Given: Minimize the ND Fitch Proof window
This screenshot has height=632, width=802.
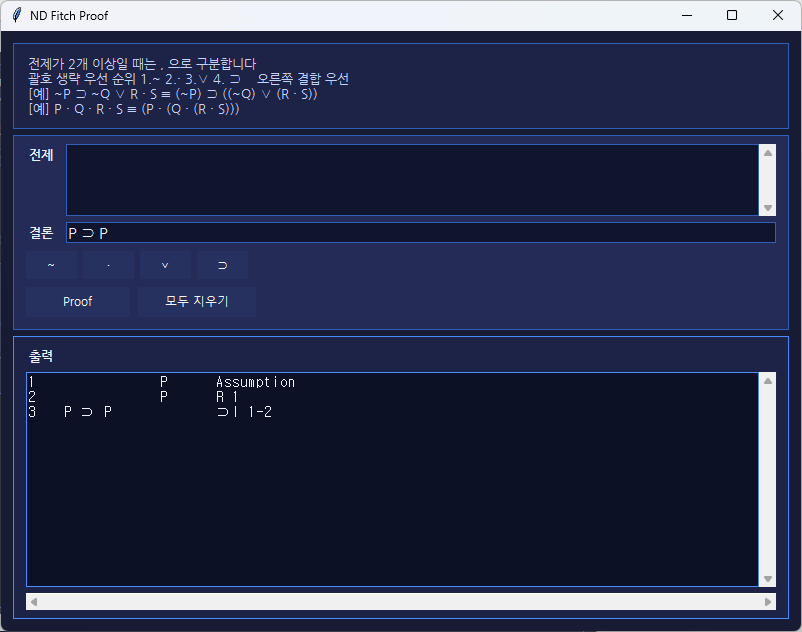Looking at the screenshot, I should [686, 16].
